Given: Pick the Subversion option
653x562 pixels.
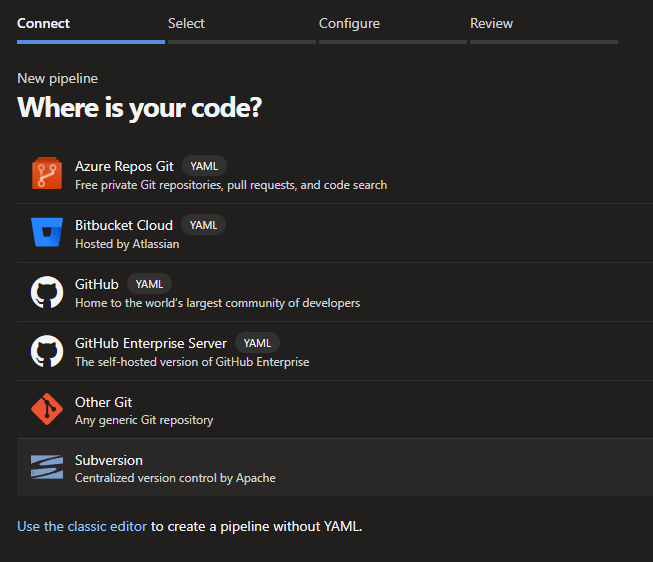Looking at the screenshot, I should click(x=335, y=467).
